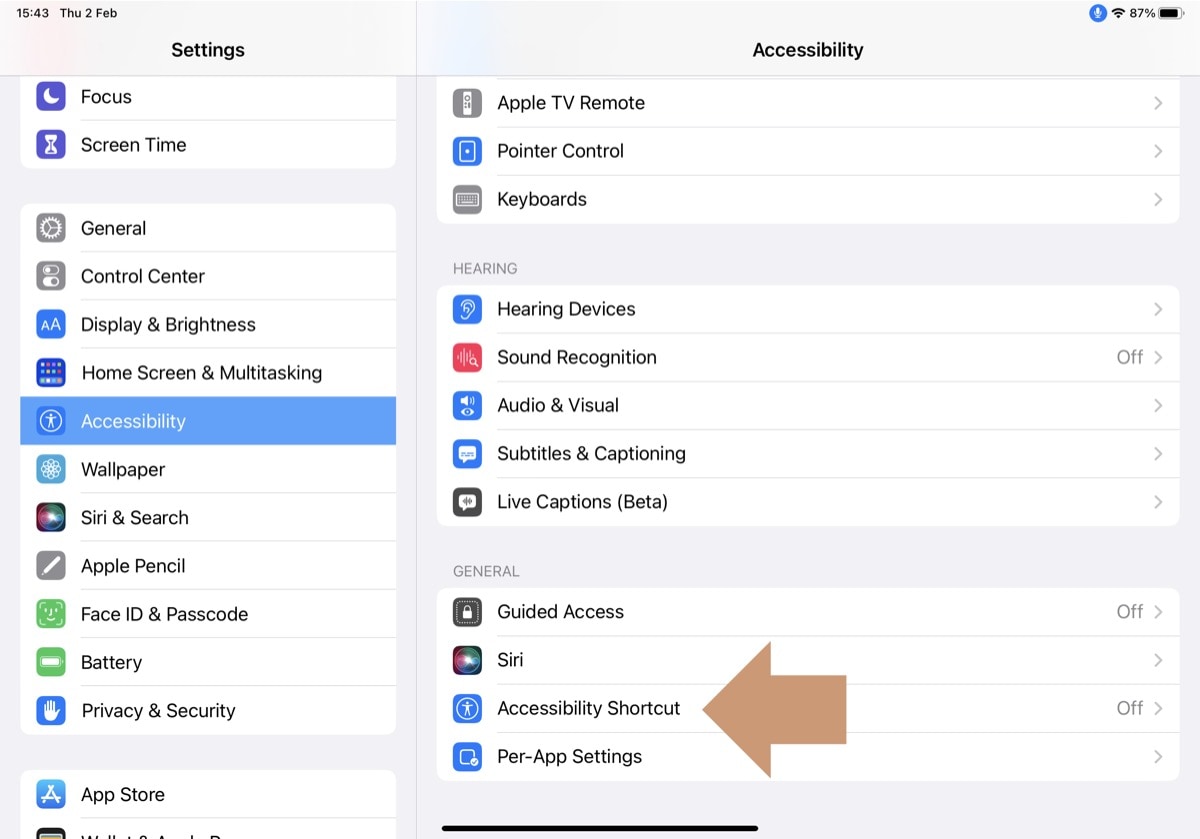Tap the Home Screen & Multitasking grid icon
Screen dimensions: 1200x839
[x=51, y=373]
